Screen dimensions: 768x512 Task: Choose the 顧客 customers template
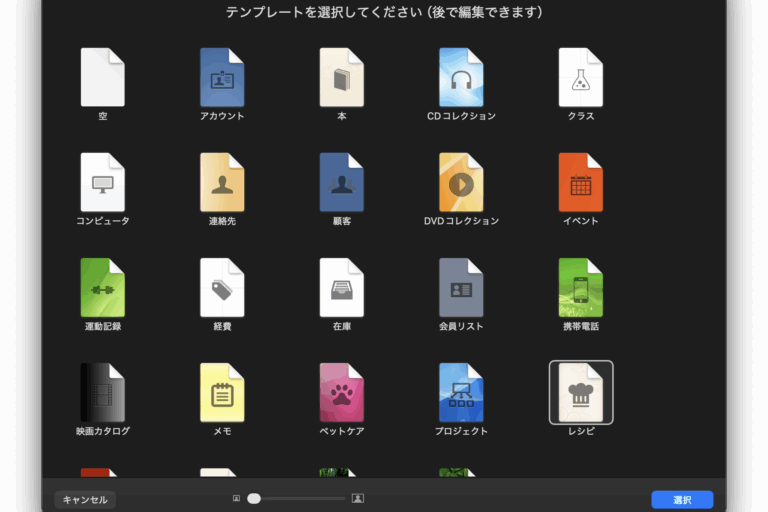[x=341, y=183]
